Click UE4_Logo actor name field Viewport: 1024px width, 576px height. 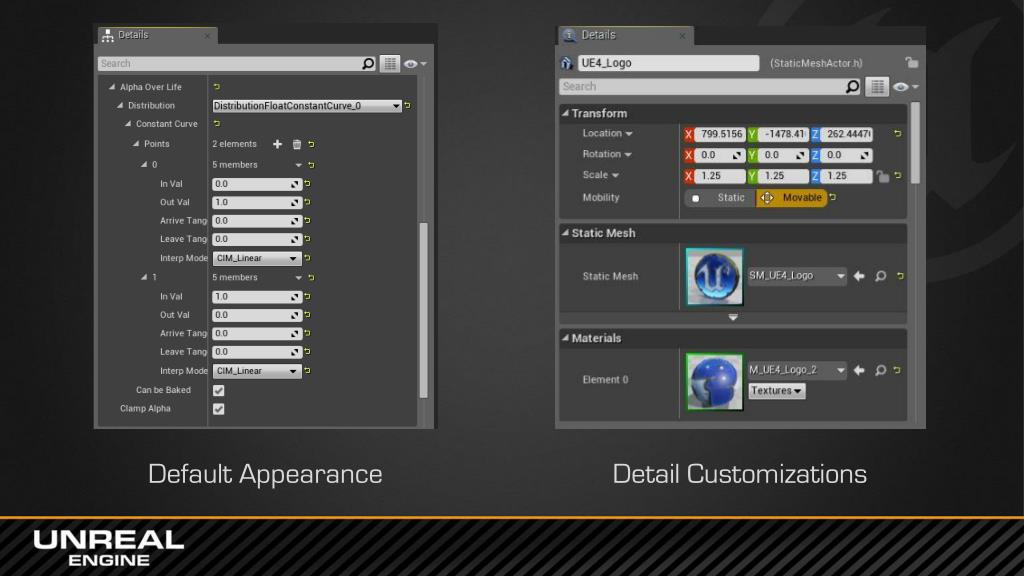(668, 63)
